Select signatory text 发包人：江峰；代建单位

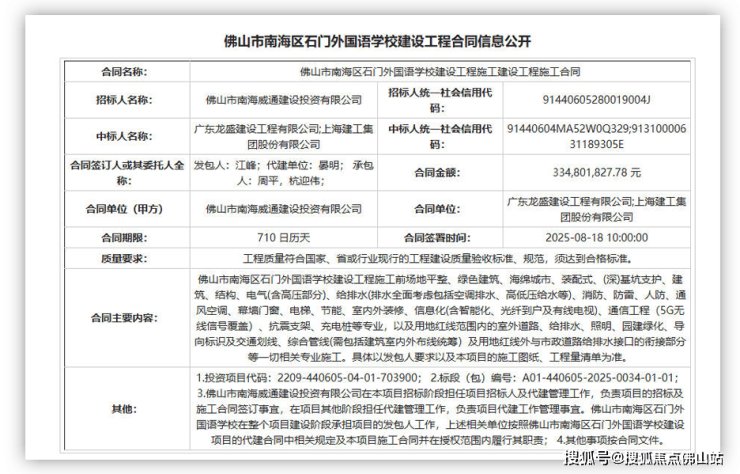pyautogui.click(x=252, y=165)
